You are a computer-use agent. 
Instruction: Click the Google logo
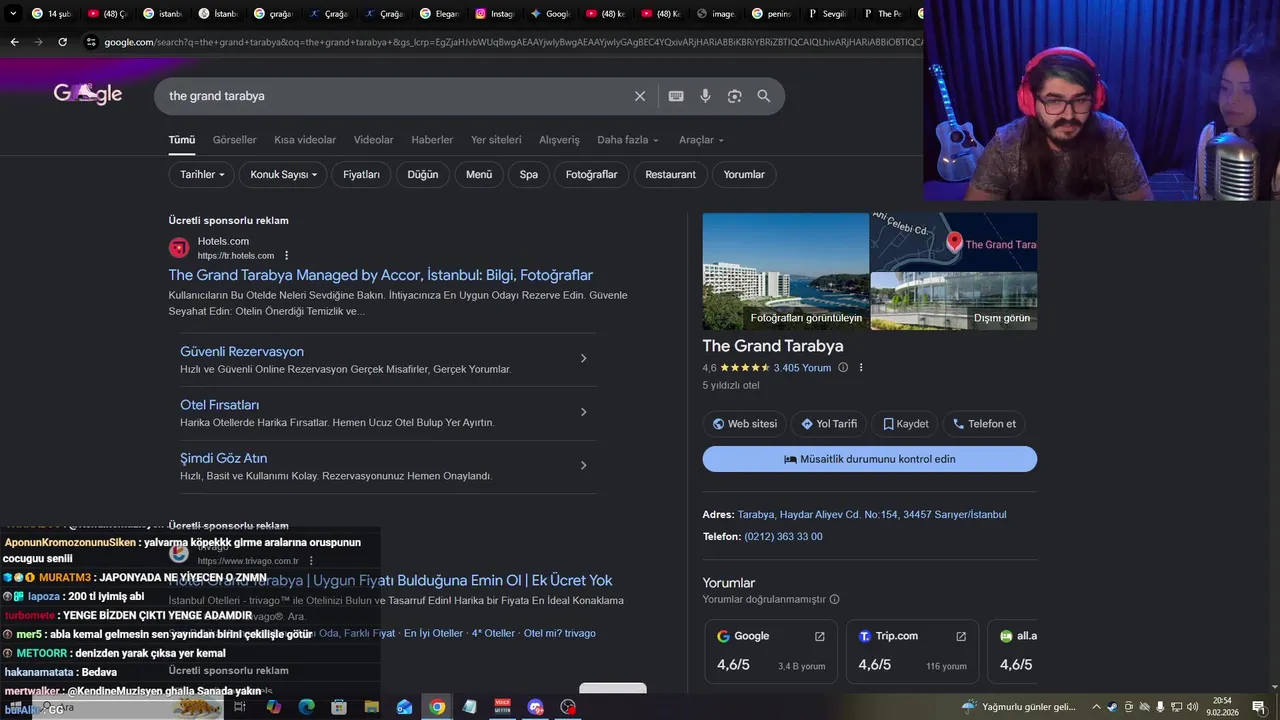(x=88, y=94)
